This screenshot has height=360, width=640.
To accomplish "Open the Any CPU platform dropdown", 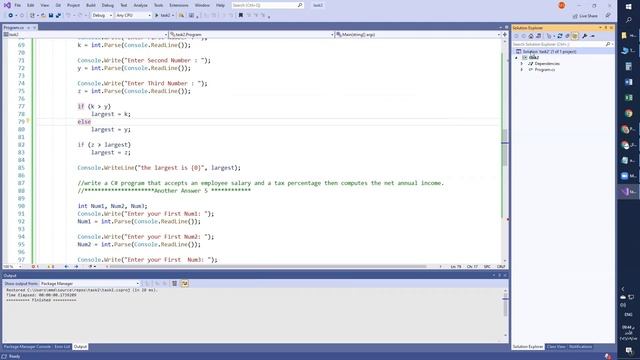I will 133,16.
